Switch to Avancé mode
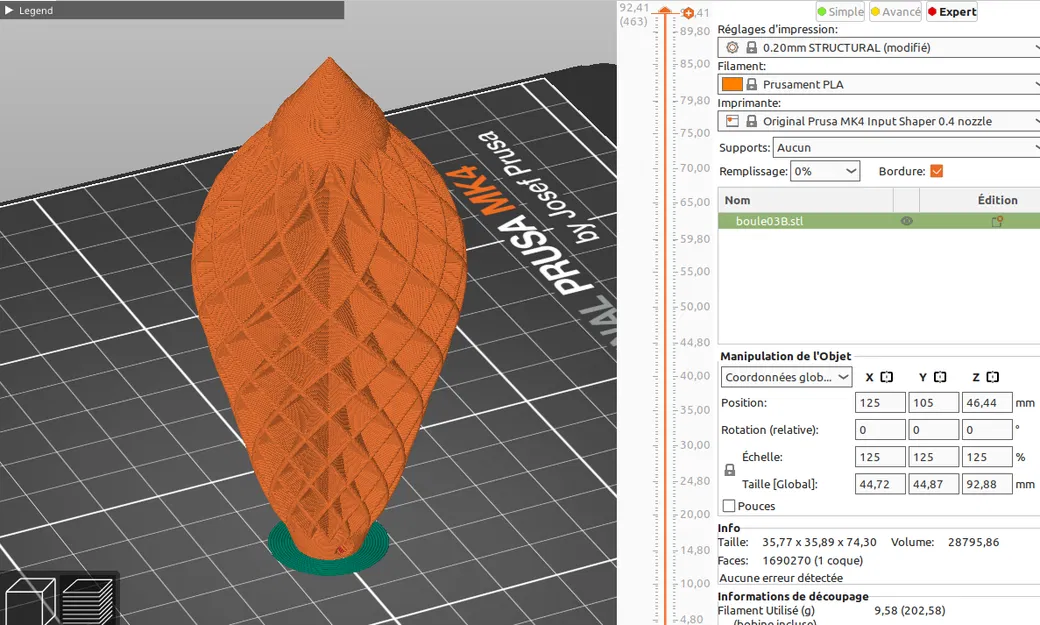 click(895, 11)
